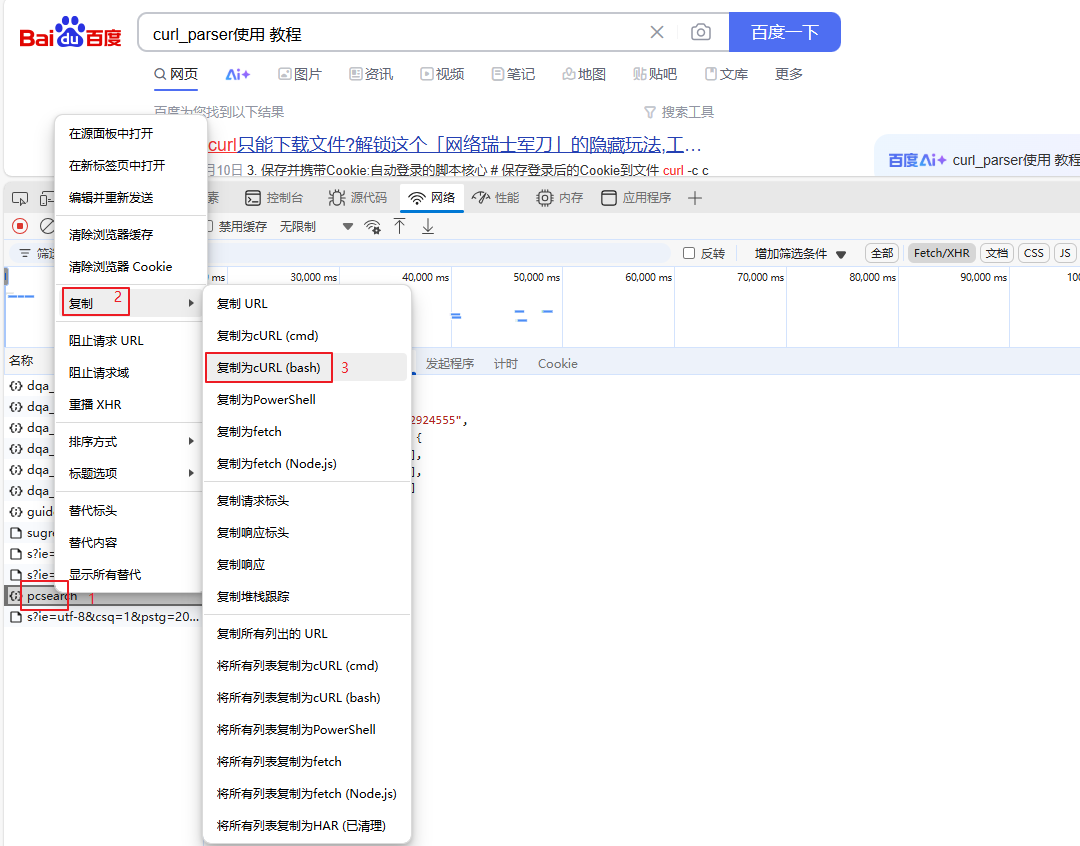1080x846 pixels.
Task: Open the Cookie tab in request details
Action: [557, 364]
